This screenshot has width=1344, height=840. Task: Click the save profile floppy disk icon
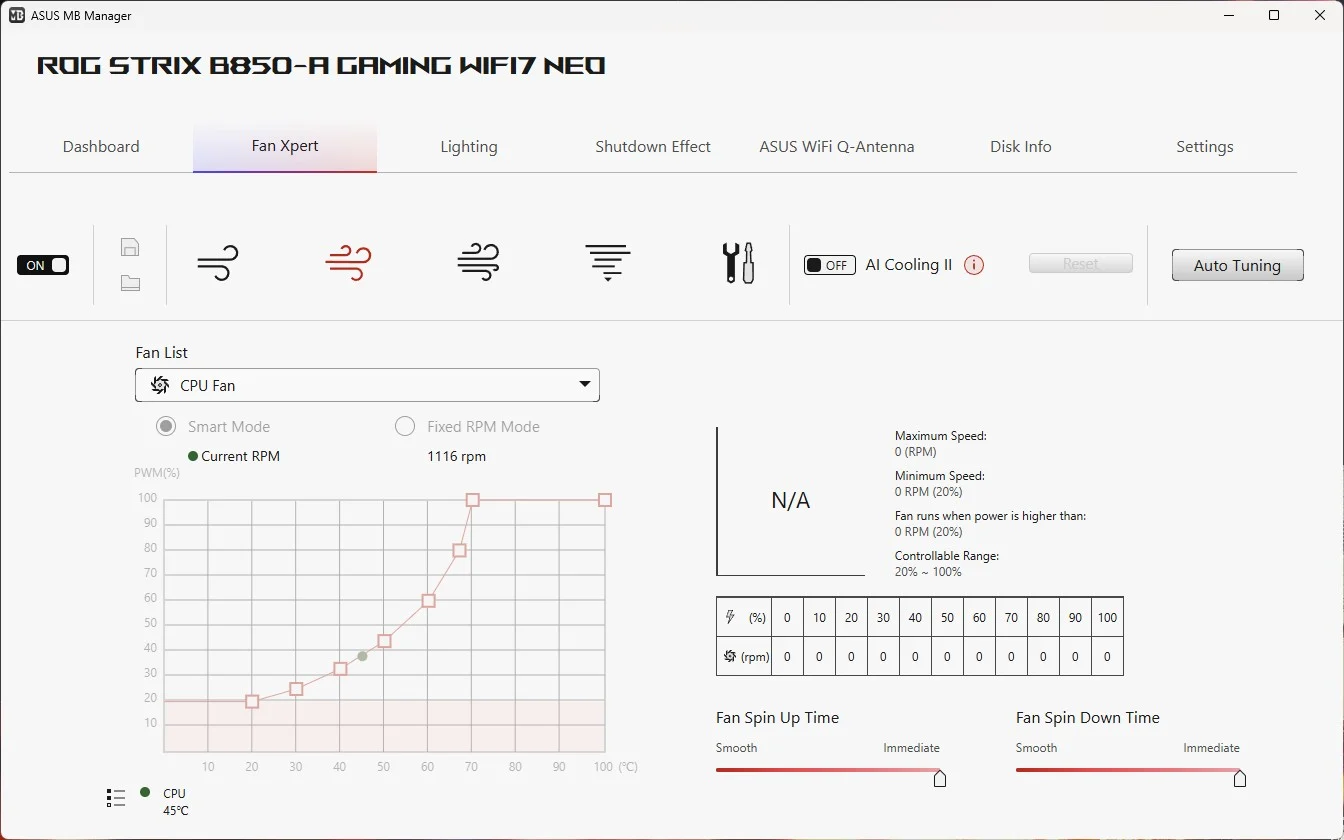pyautogui.click(x=130, y=247)
